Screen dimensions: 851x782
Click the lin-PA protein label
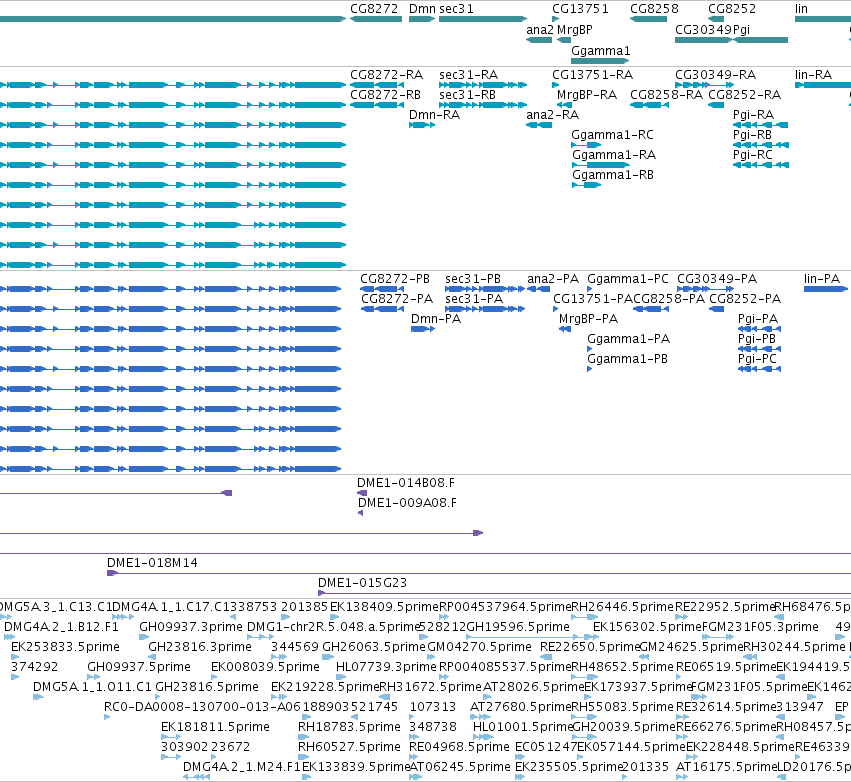click(x=822, y=278)
